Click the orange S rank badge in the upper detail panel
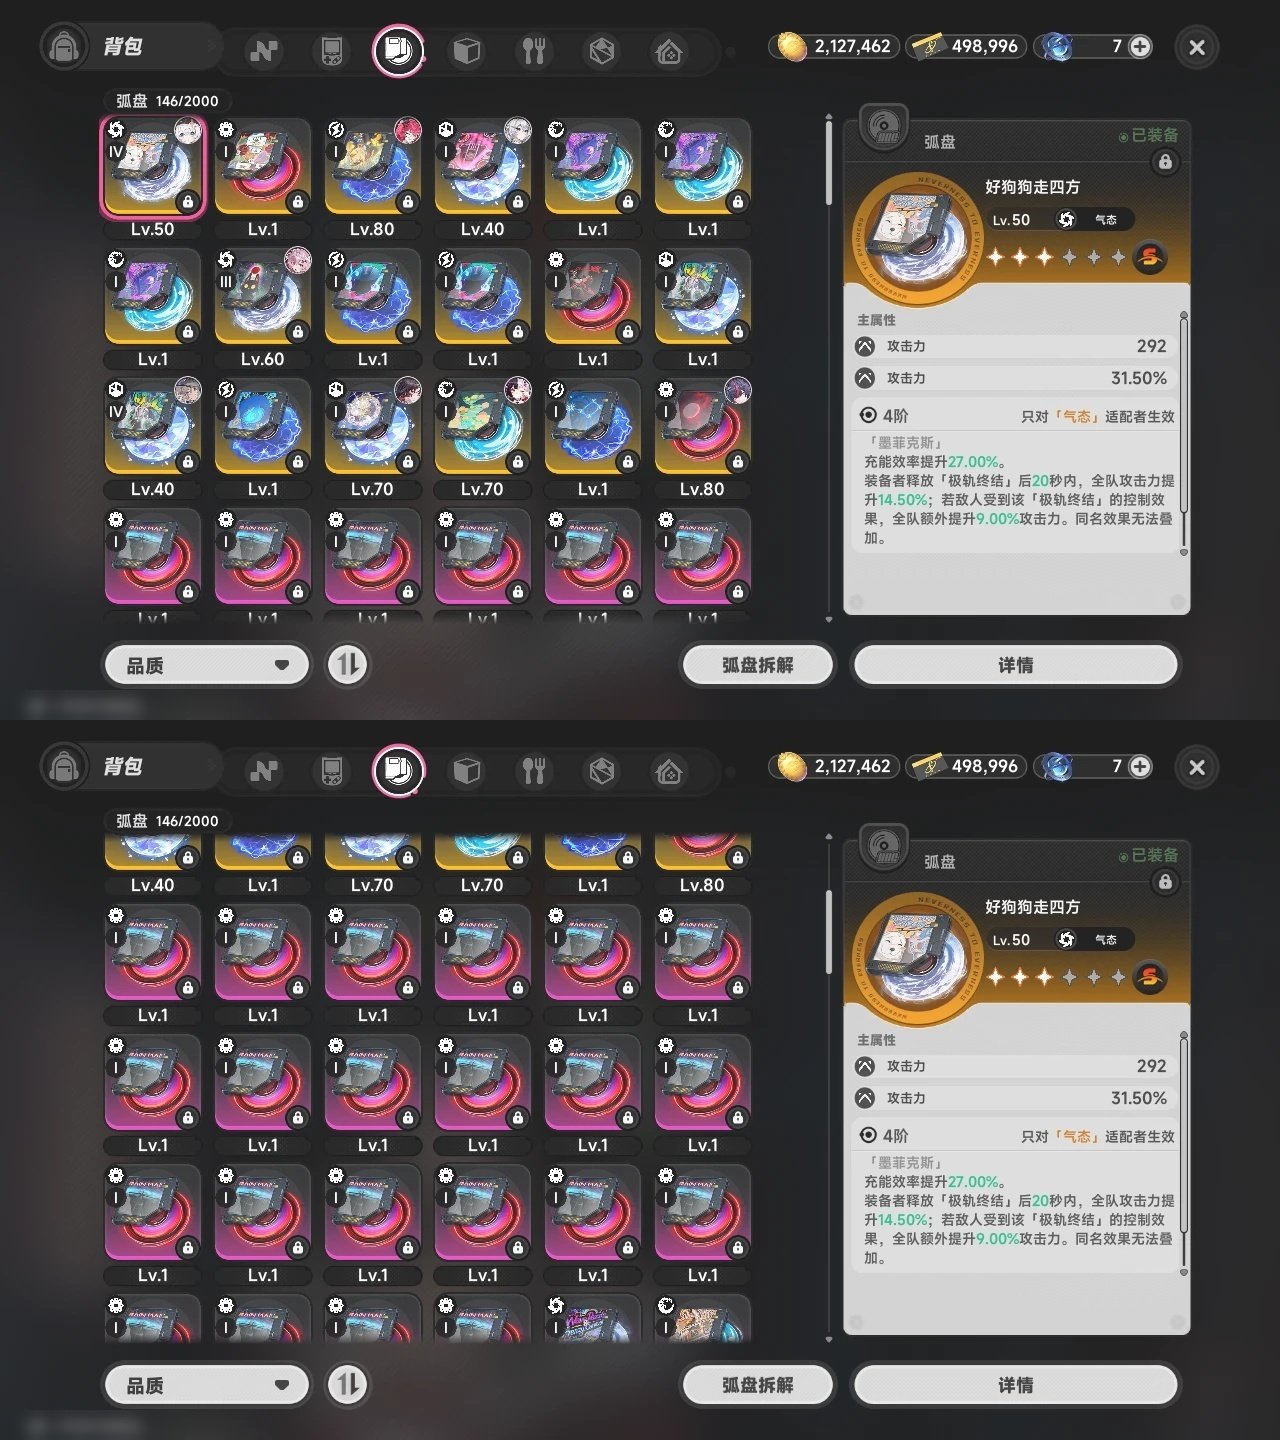This screenshot has height=1440, width=1280. 1150,257
